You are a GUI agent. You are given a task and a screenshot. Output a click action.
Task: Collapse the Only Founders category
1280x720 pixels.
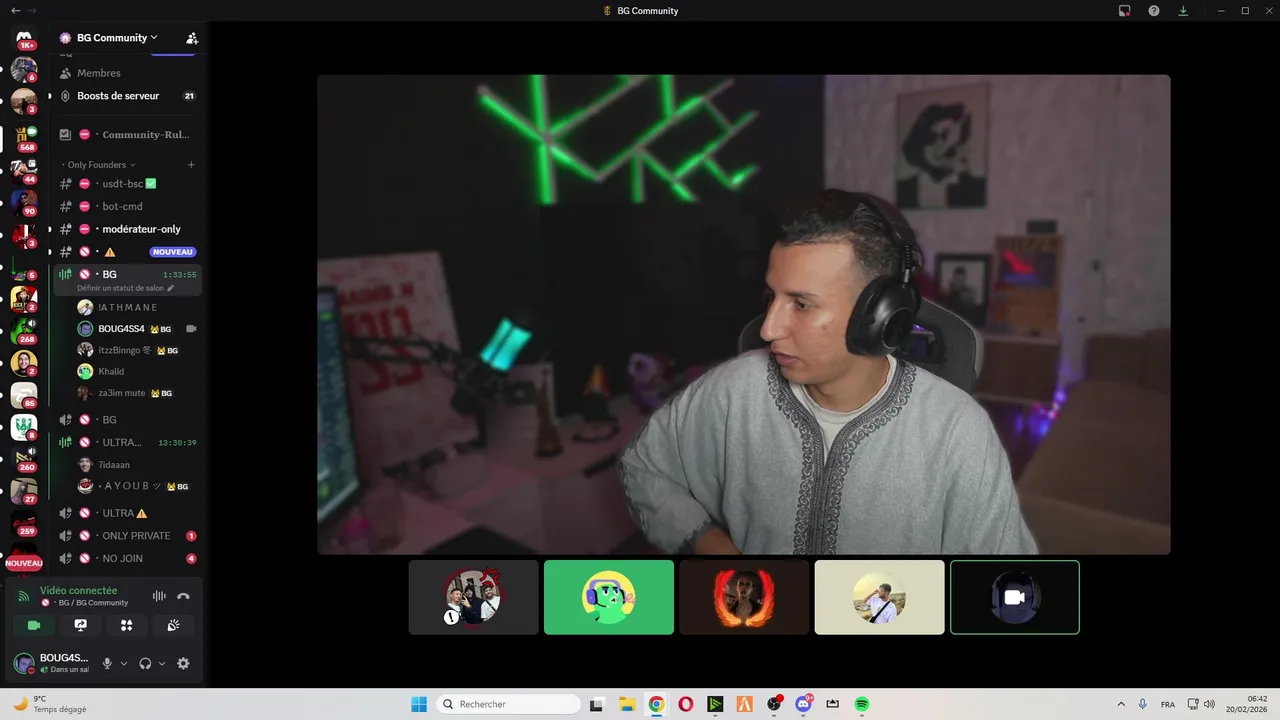[x=99, y=164]
